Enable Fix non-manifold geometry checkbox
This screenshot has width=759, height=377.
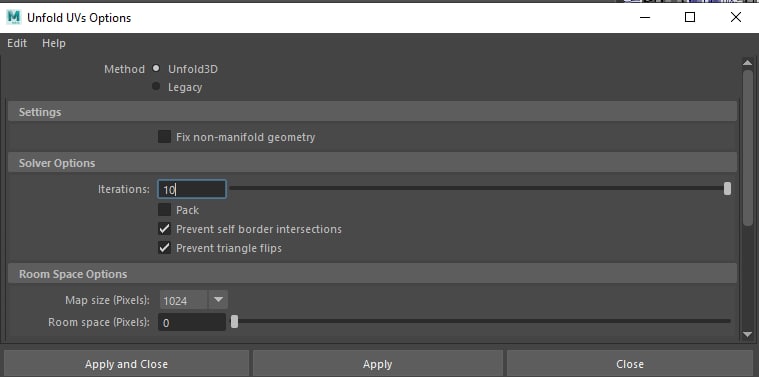165,137
